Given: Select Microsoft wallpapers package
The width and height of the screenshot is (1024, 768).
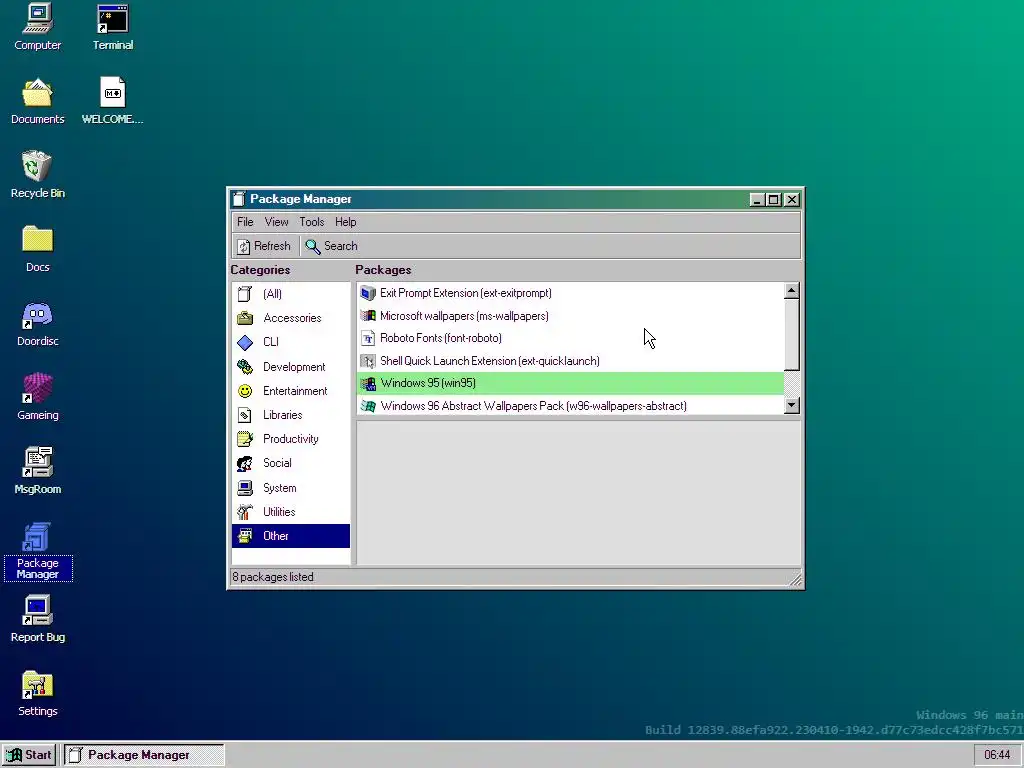Looking at the screenshot, I should coord(570,316).
